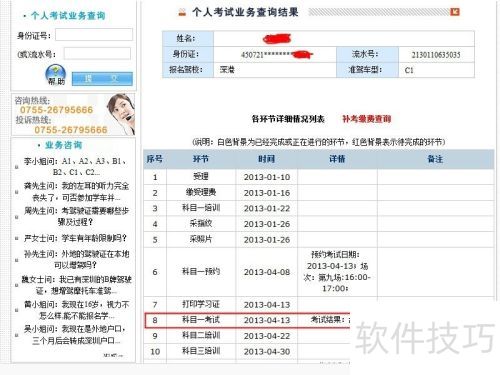Click the 备注 column header
This screenshot has height=375, width=500.
(435, 159)
